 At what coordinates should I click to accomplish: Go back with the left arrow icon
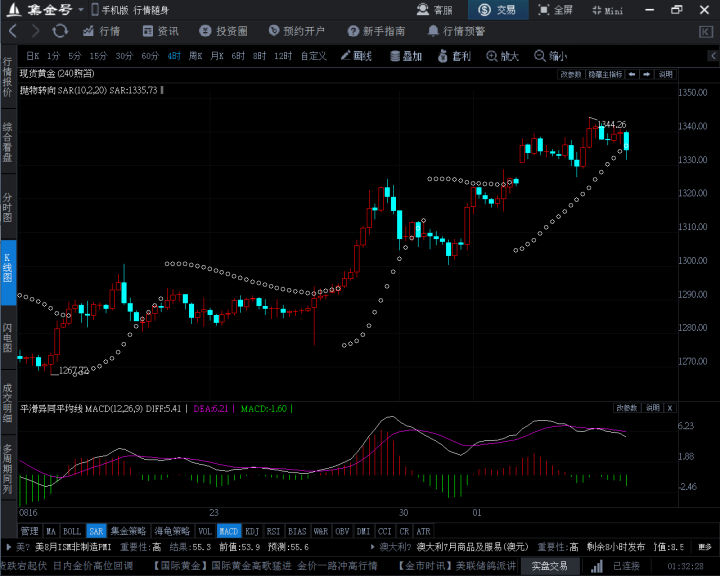click(x=12, y=31)
